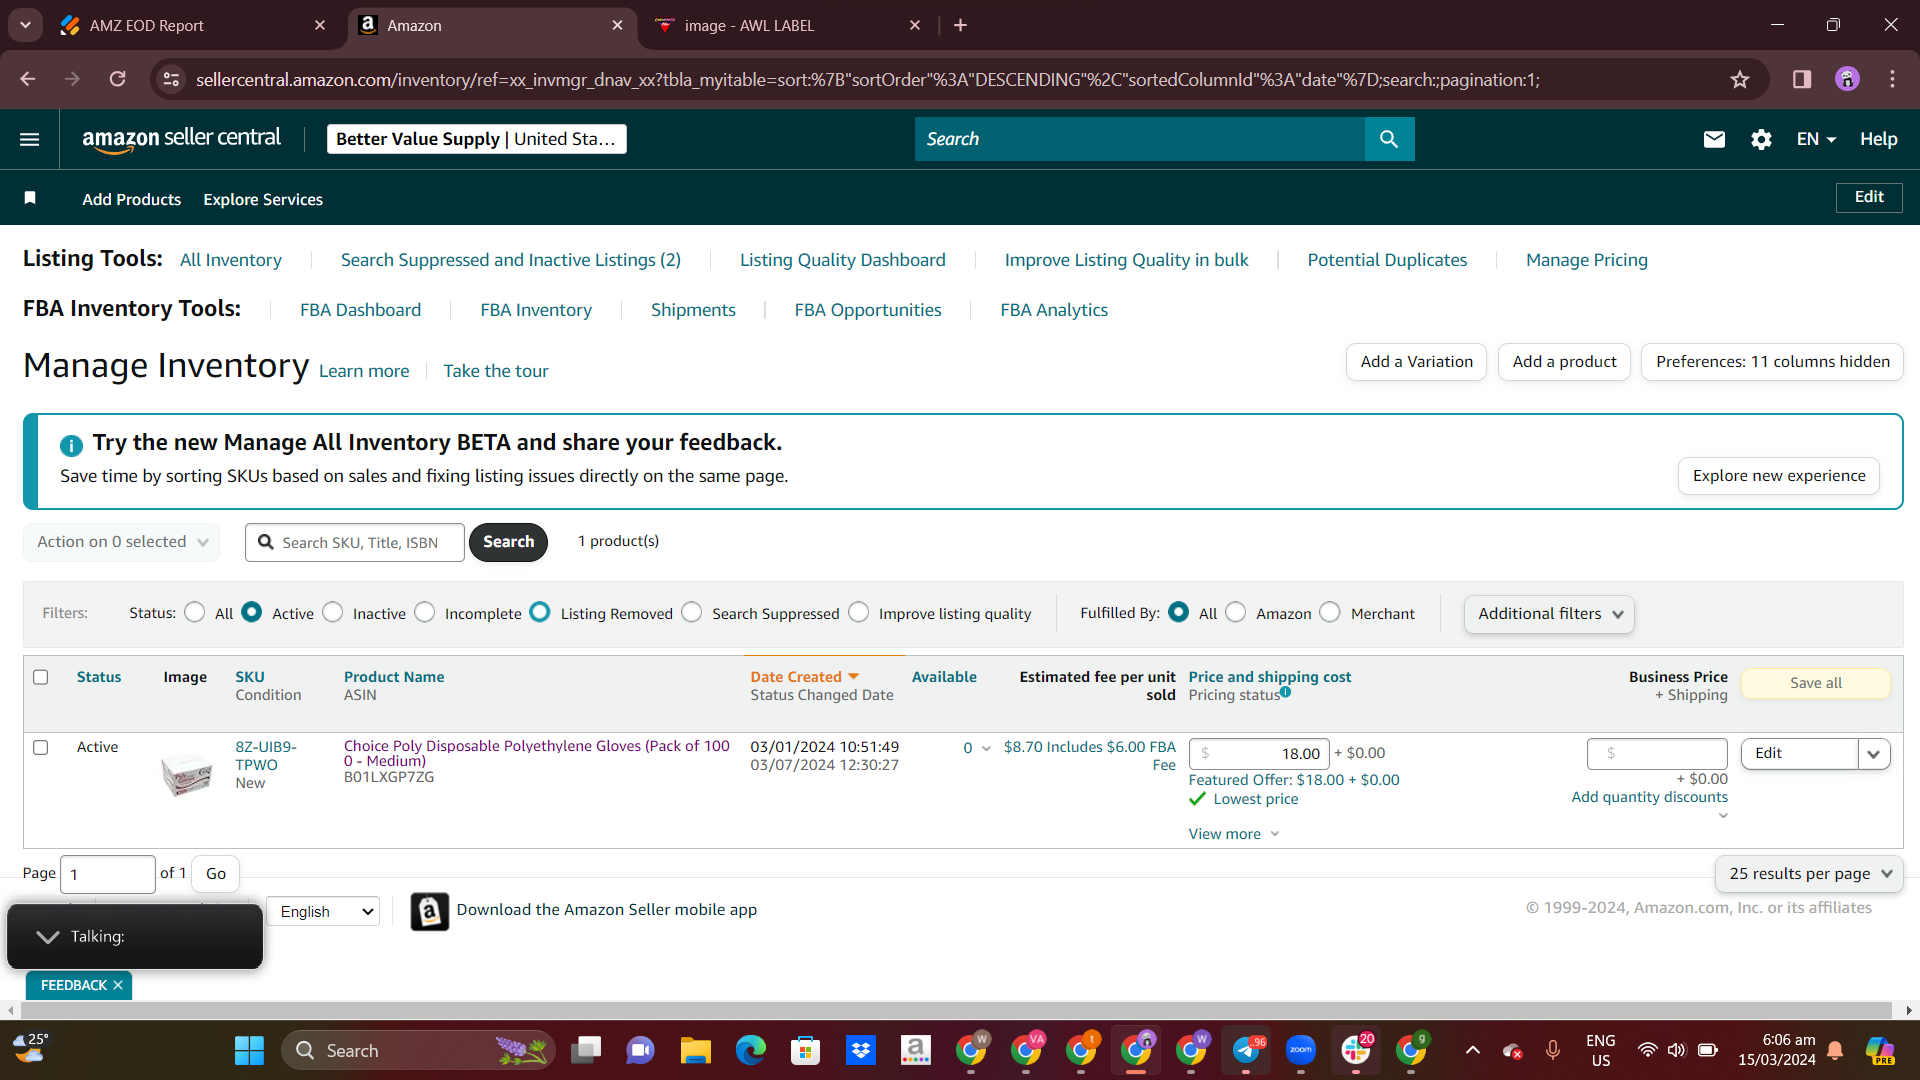Expand the Available quantity chevron
1920x1080 pixels.
(x=986, y=748)
